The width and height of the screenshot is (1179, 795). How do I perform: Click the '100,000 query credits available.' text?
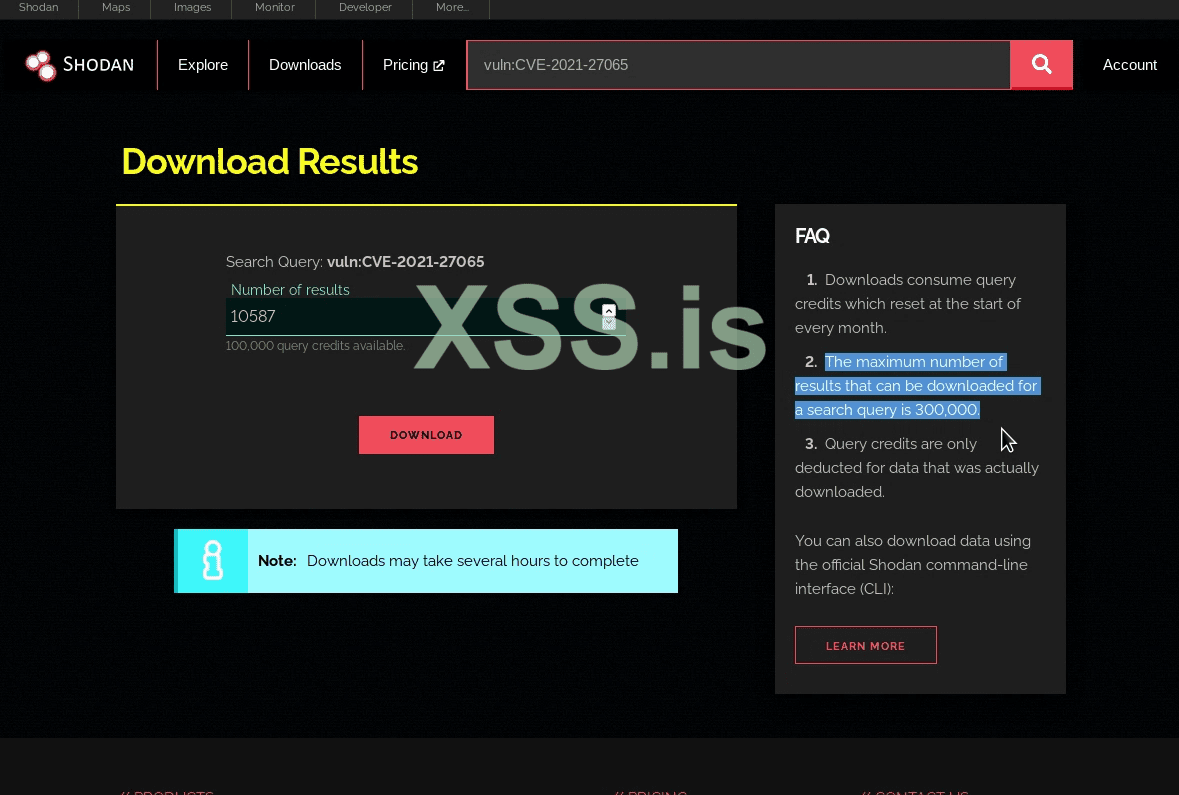click(315, 346)
